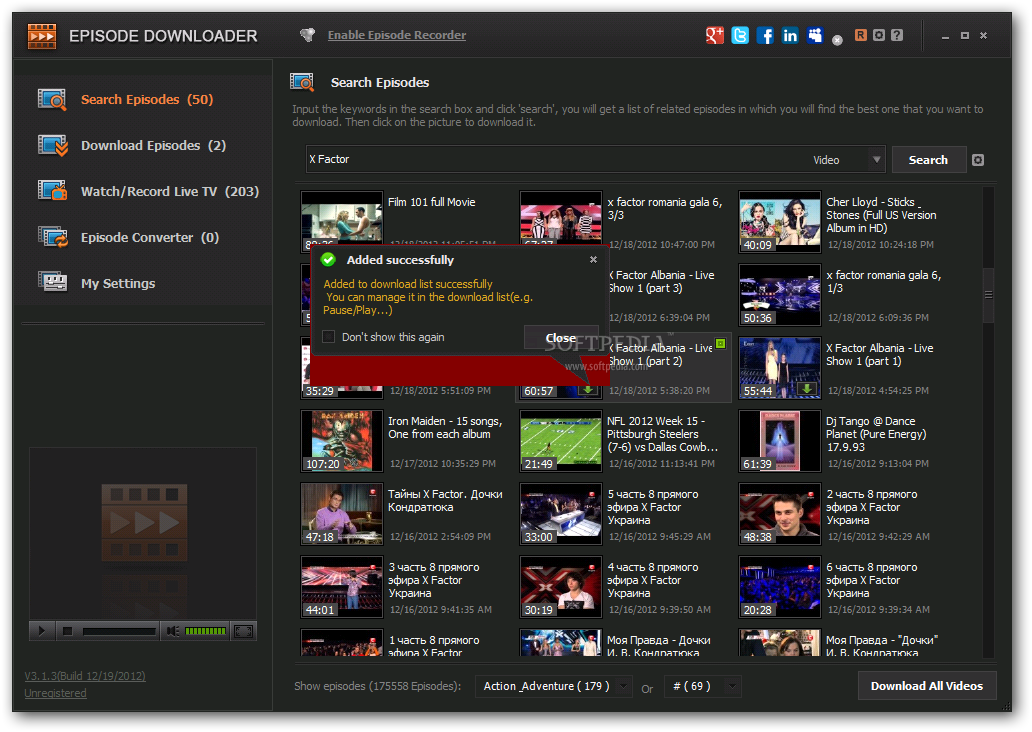Click the Download Episodes sidebar icon
Screen dimensions: 1032x732
click(52, 145)
